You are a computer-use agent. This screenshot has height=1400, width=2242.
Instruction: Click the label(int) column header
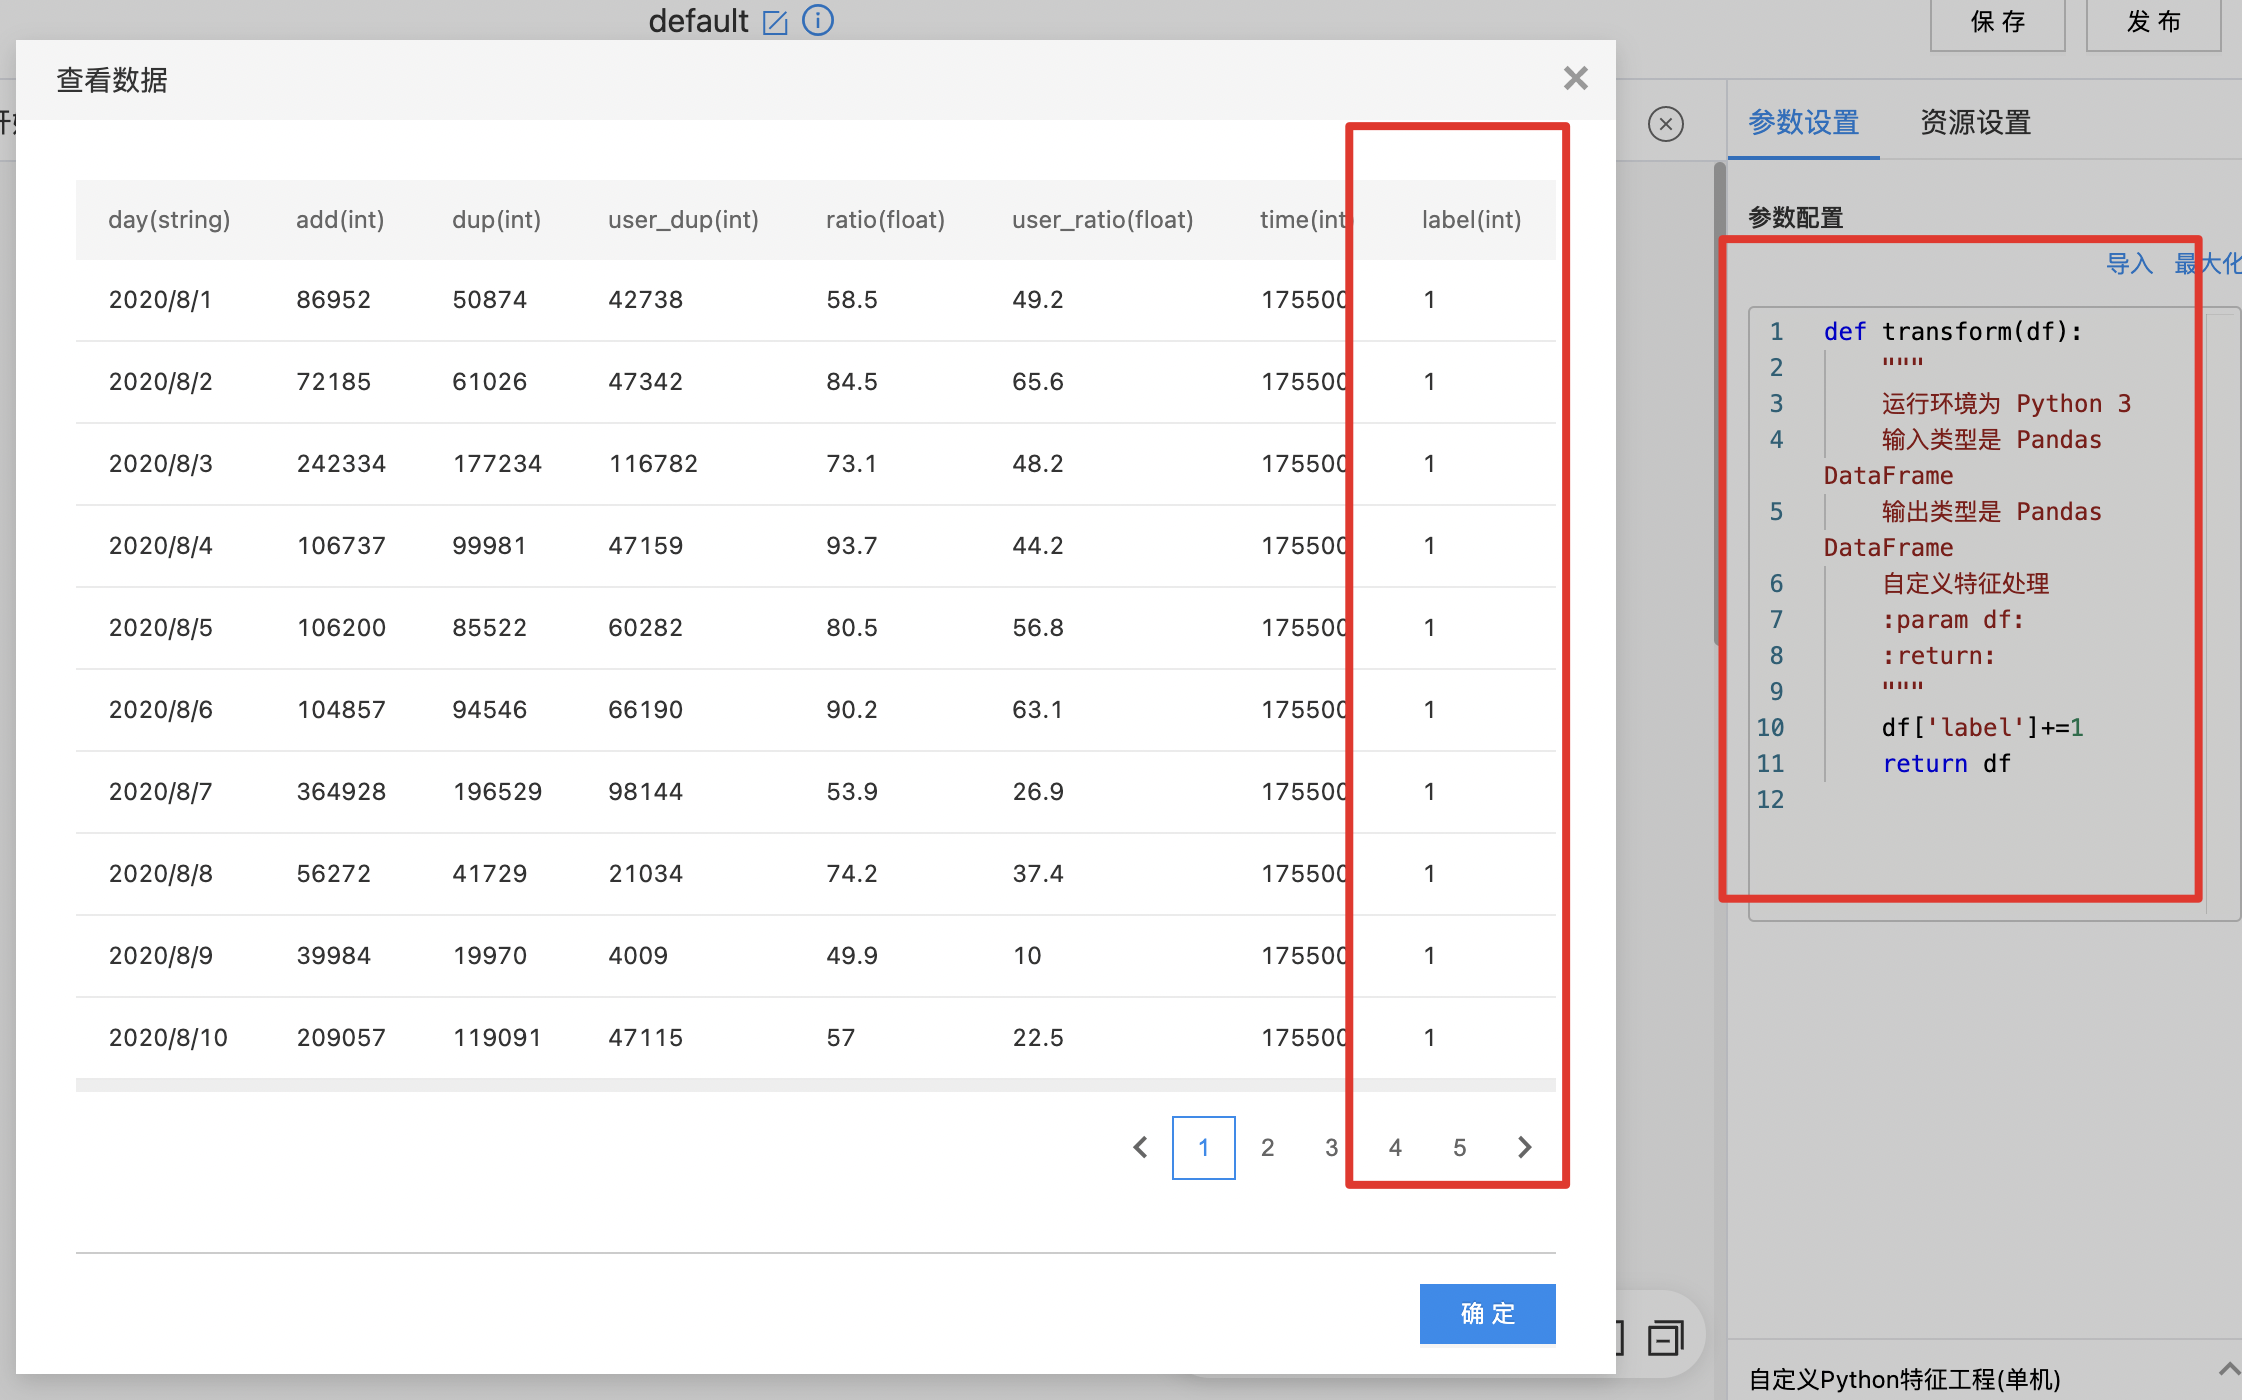coord(1471,220)
